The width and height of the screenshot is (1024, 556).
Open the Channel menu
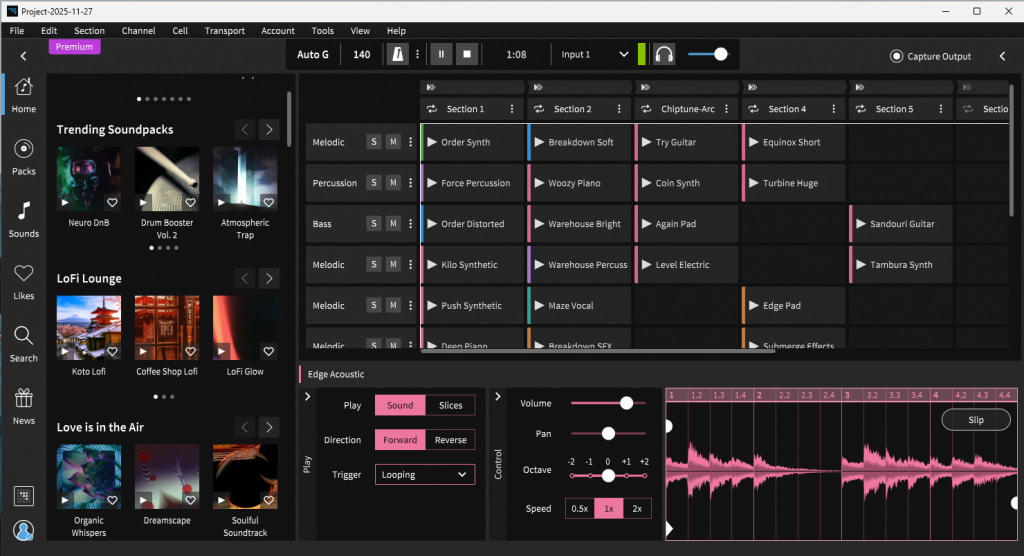[x=138, y=31]
